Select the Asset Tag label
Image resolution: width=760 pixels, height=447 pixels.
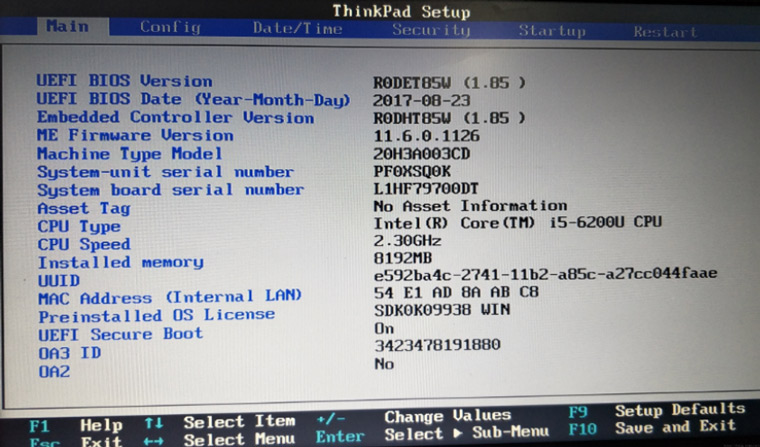[84, 208]
